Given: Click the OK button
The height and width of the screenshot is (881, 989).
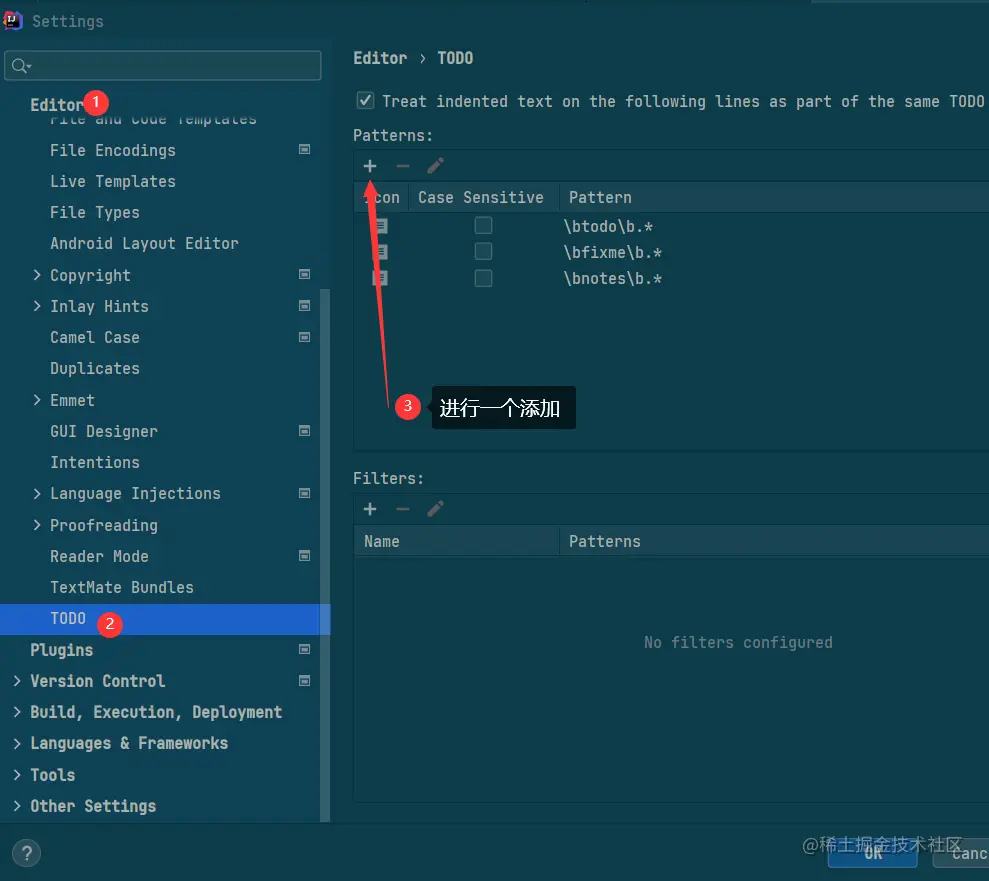Looking at the screenshot, I should (873, 853).
